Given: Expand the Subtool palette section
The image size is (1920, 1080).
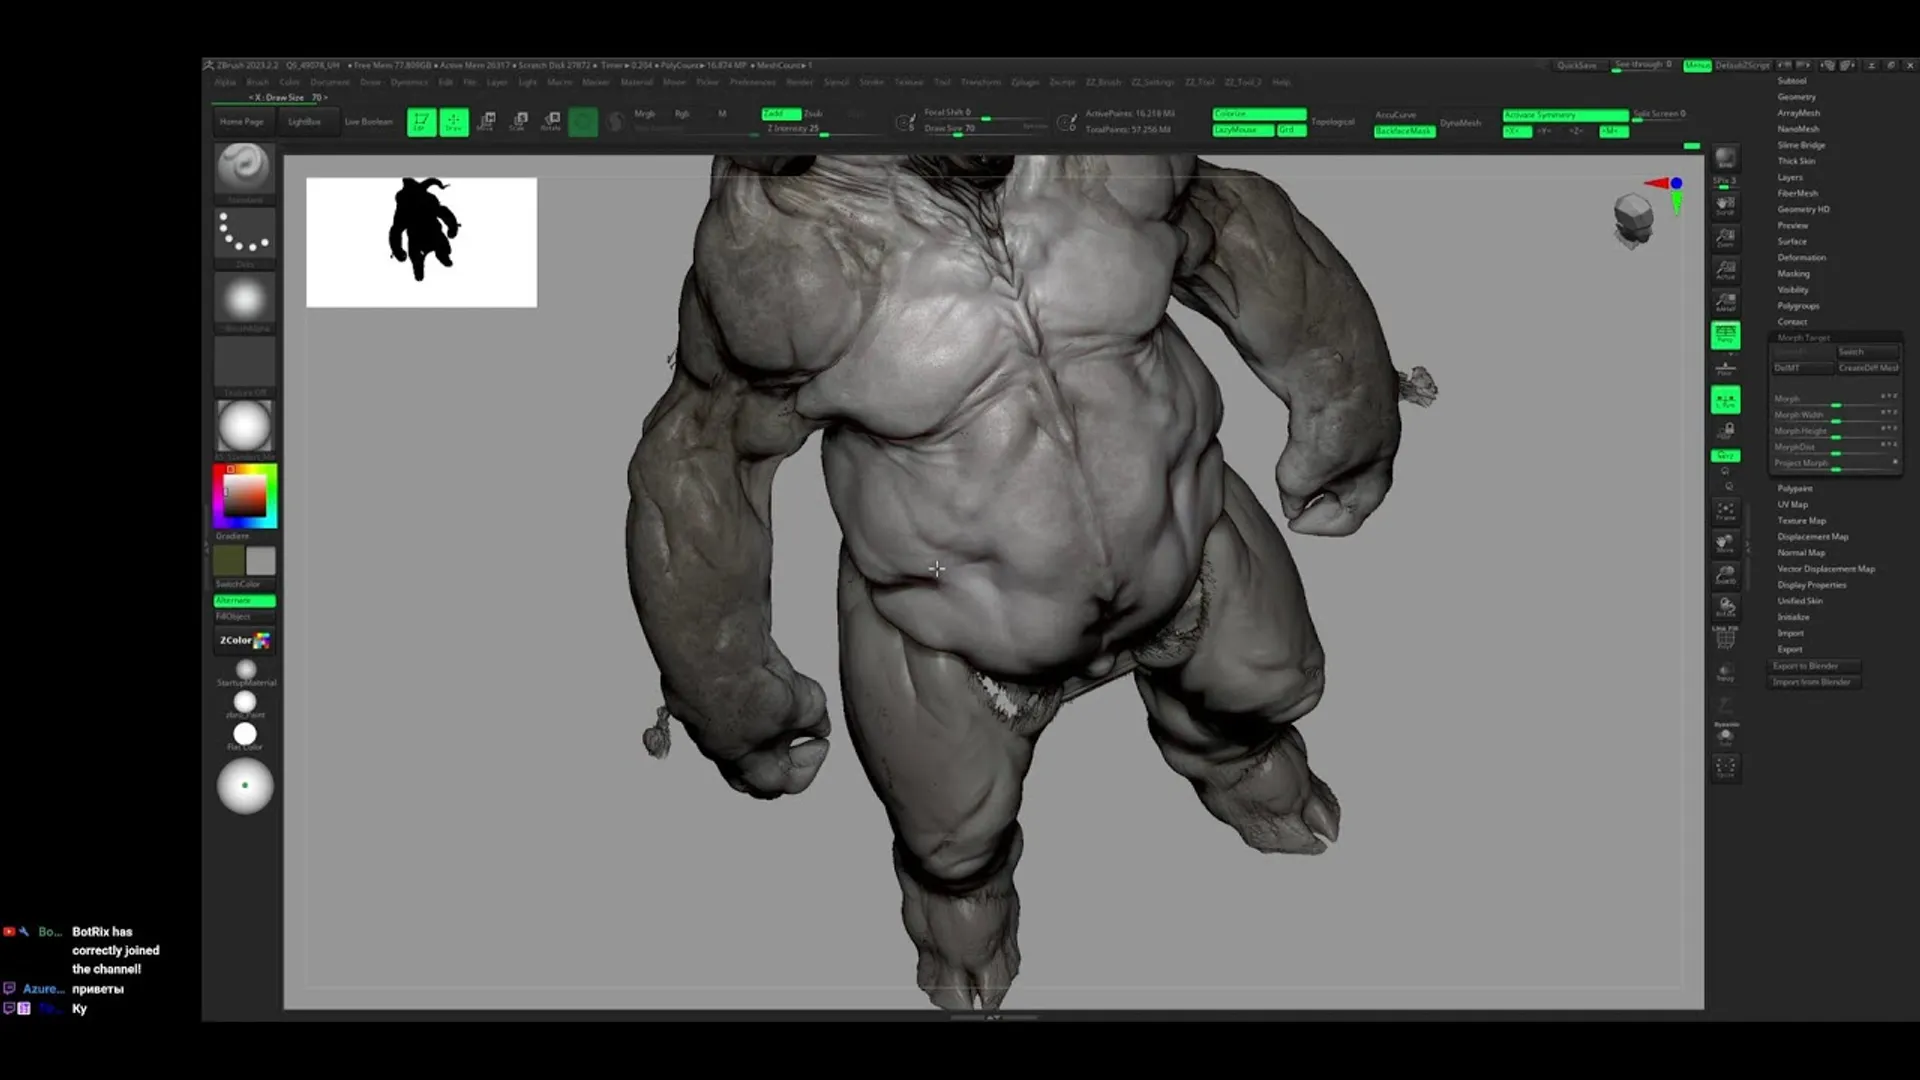Looking at the screenshot, I should (x=1792, y=81).
